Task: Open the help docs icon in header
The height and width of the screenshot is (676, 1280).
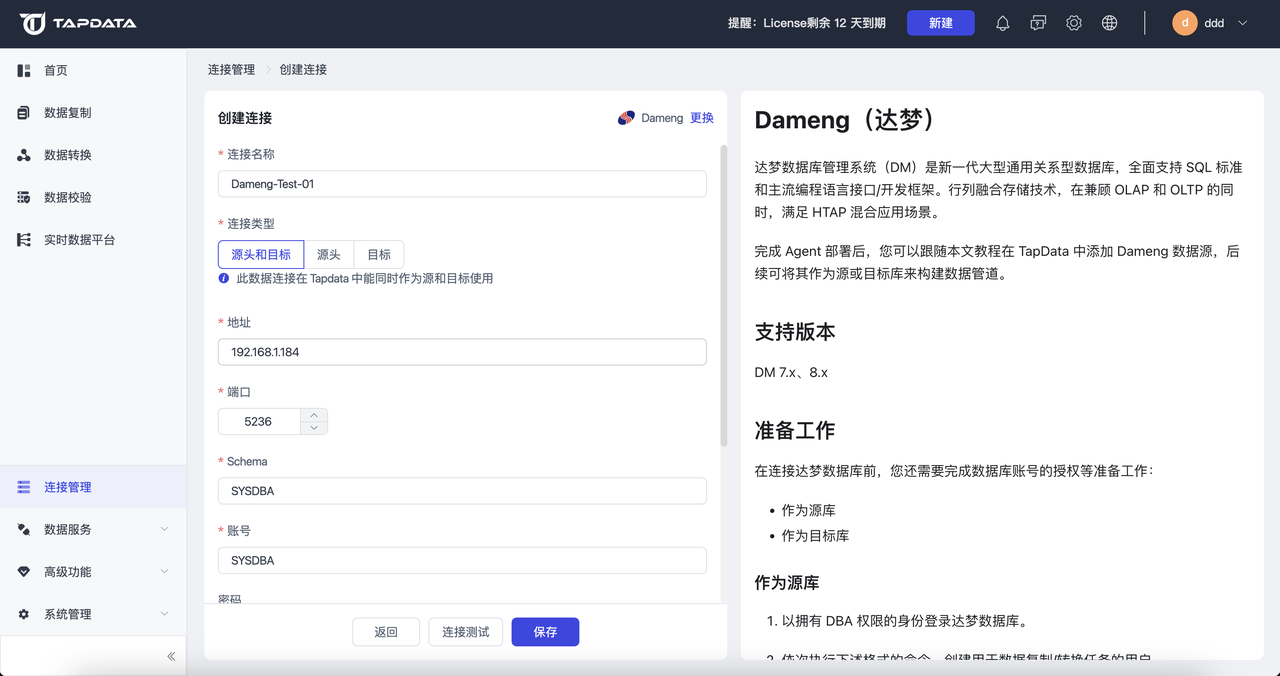Action: [x=1038, y=23]
